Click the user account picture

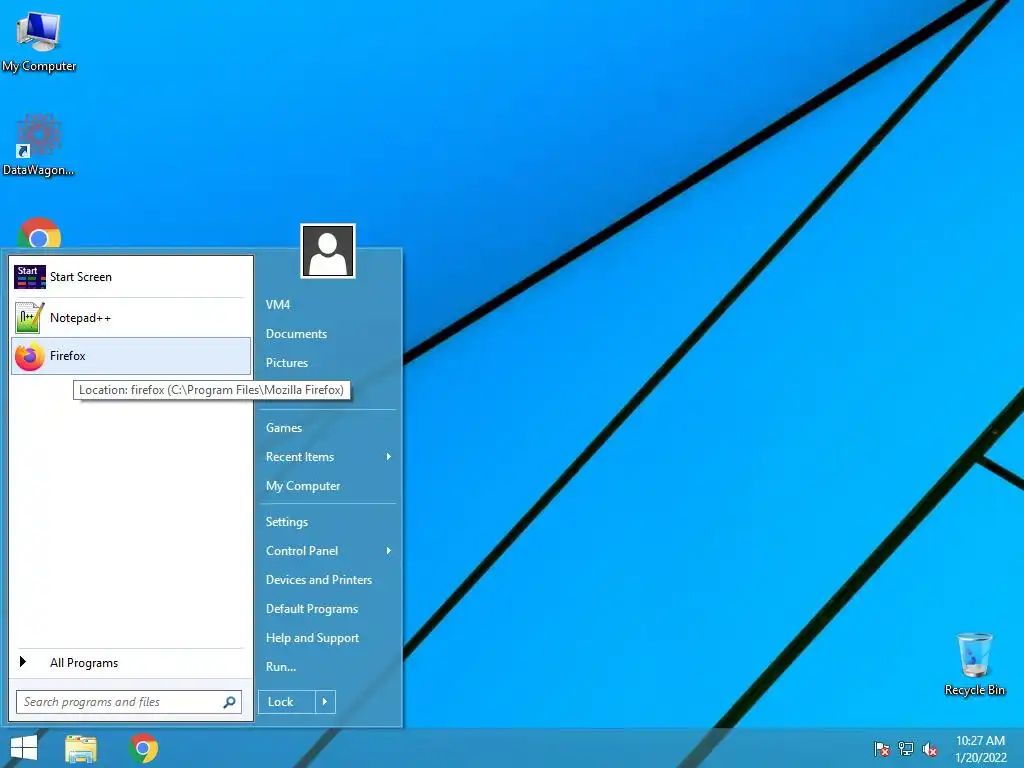click(x=328, y=251)
